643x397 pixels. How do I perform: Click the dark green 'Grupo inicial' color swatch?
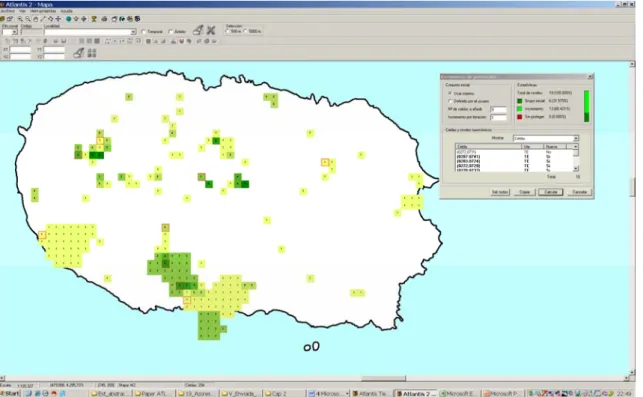[x=520, y=101]
